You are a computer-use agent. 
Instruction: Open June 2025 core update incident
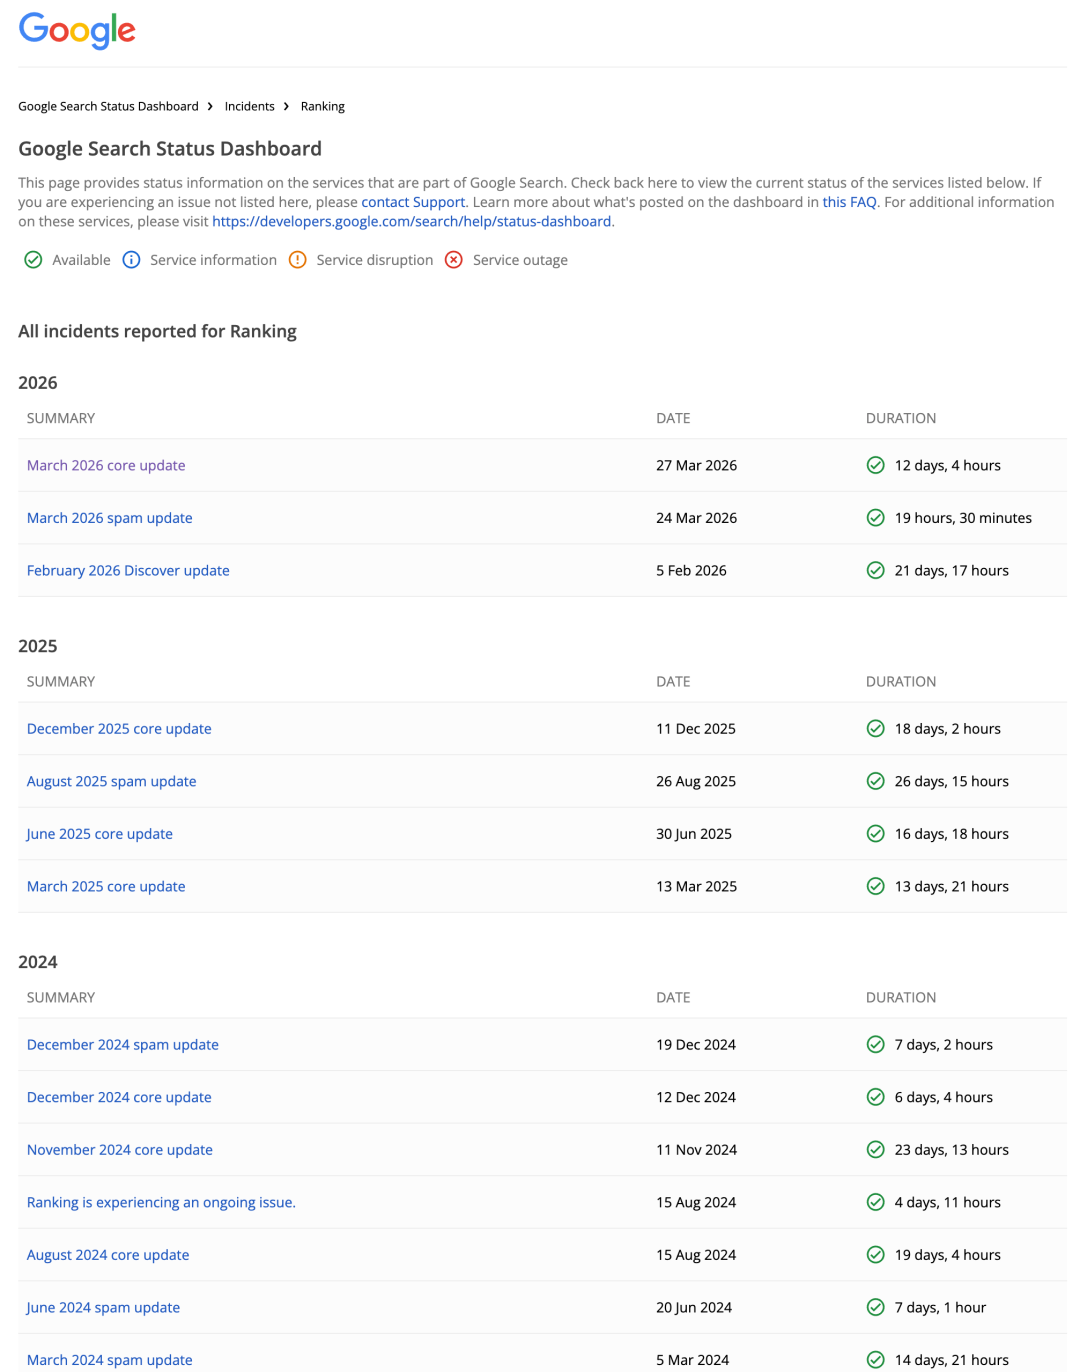pyautogui.click(x=99, y=834)
